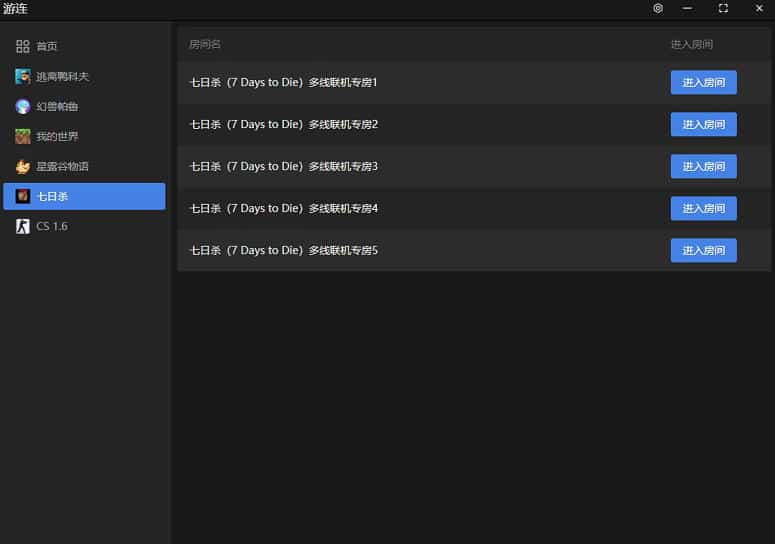The image size is (775, 544).
Task: Click 进入房间 button for 多线联机专房1
Action: [703, 83]
